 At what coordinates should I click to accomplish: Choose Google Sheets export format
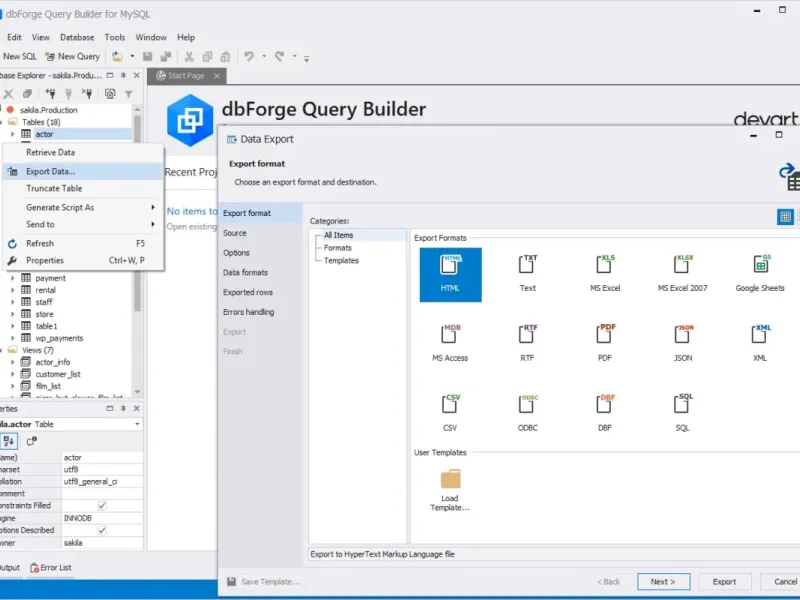tap(760, 274)
